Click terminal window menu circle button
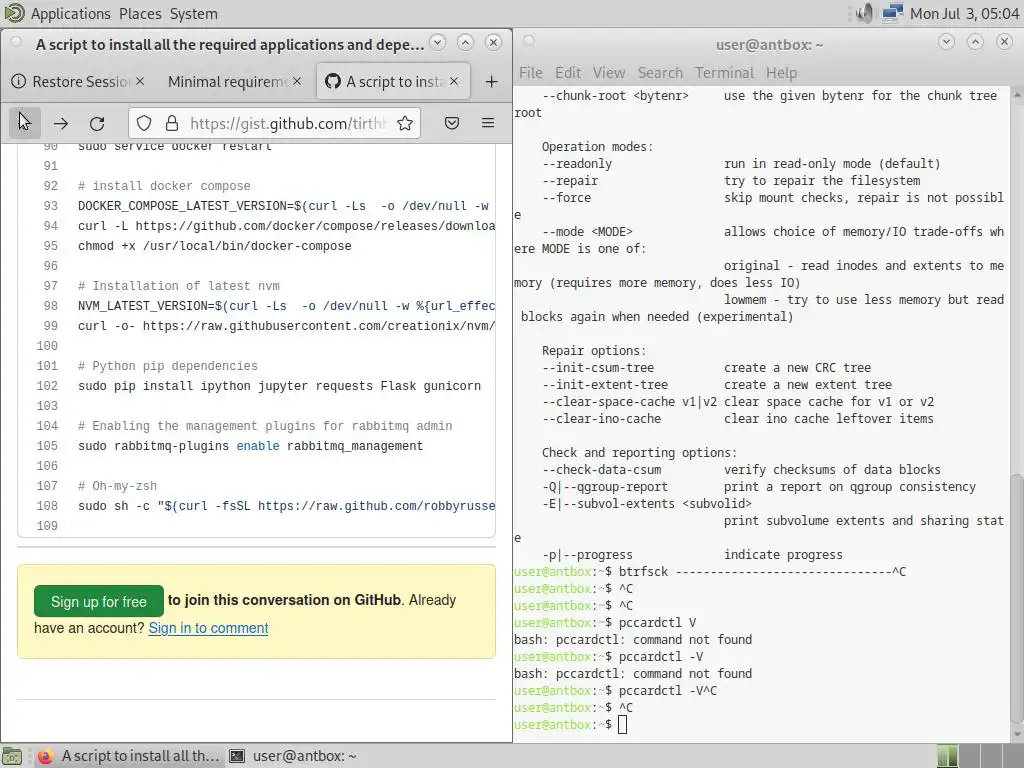This screenshot has width=1024, height=768. tap(529, 41)
